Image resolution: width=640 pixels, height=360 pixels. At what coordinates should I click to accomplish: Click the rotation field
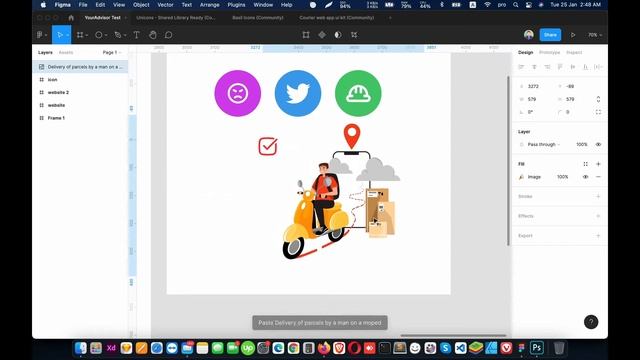531,112
